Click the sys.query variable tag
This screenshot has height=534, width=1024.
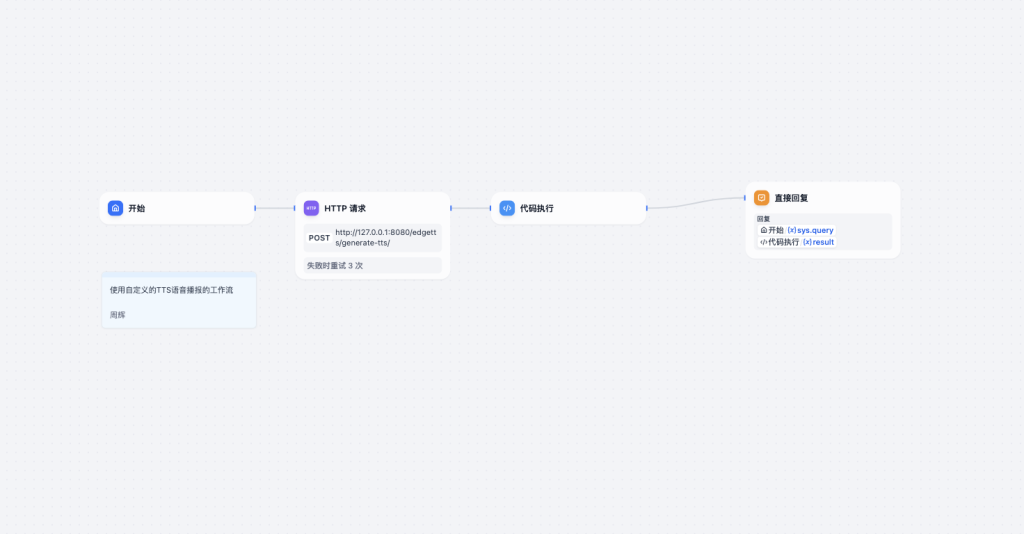click(815, 230)
